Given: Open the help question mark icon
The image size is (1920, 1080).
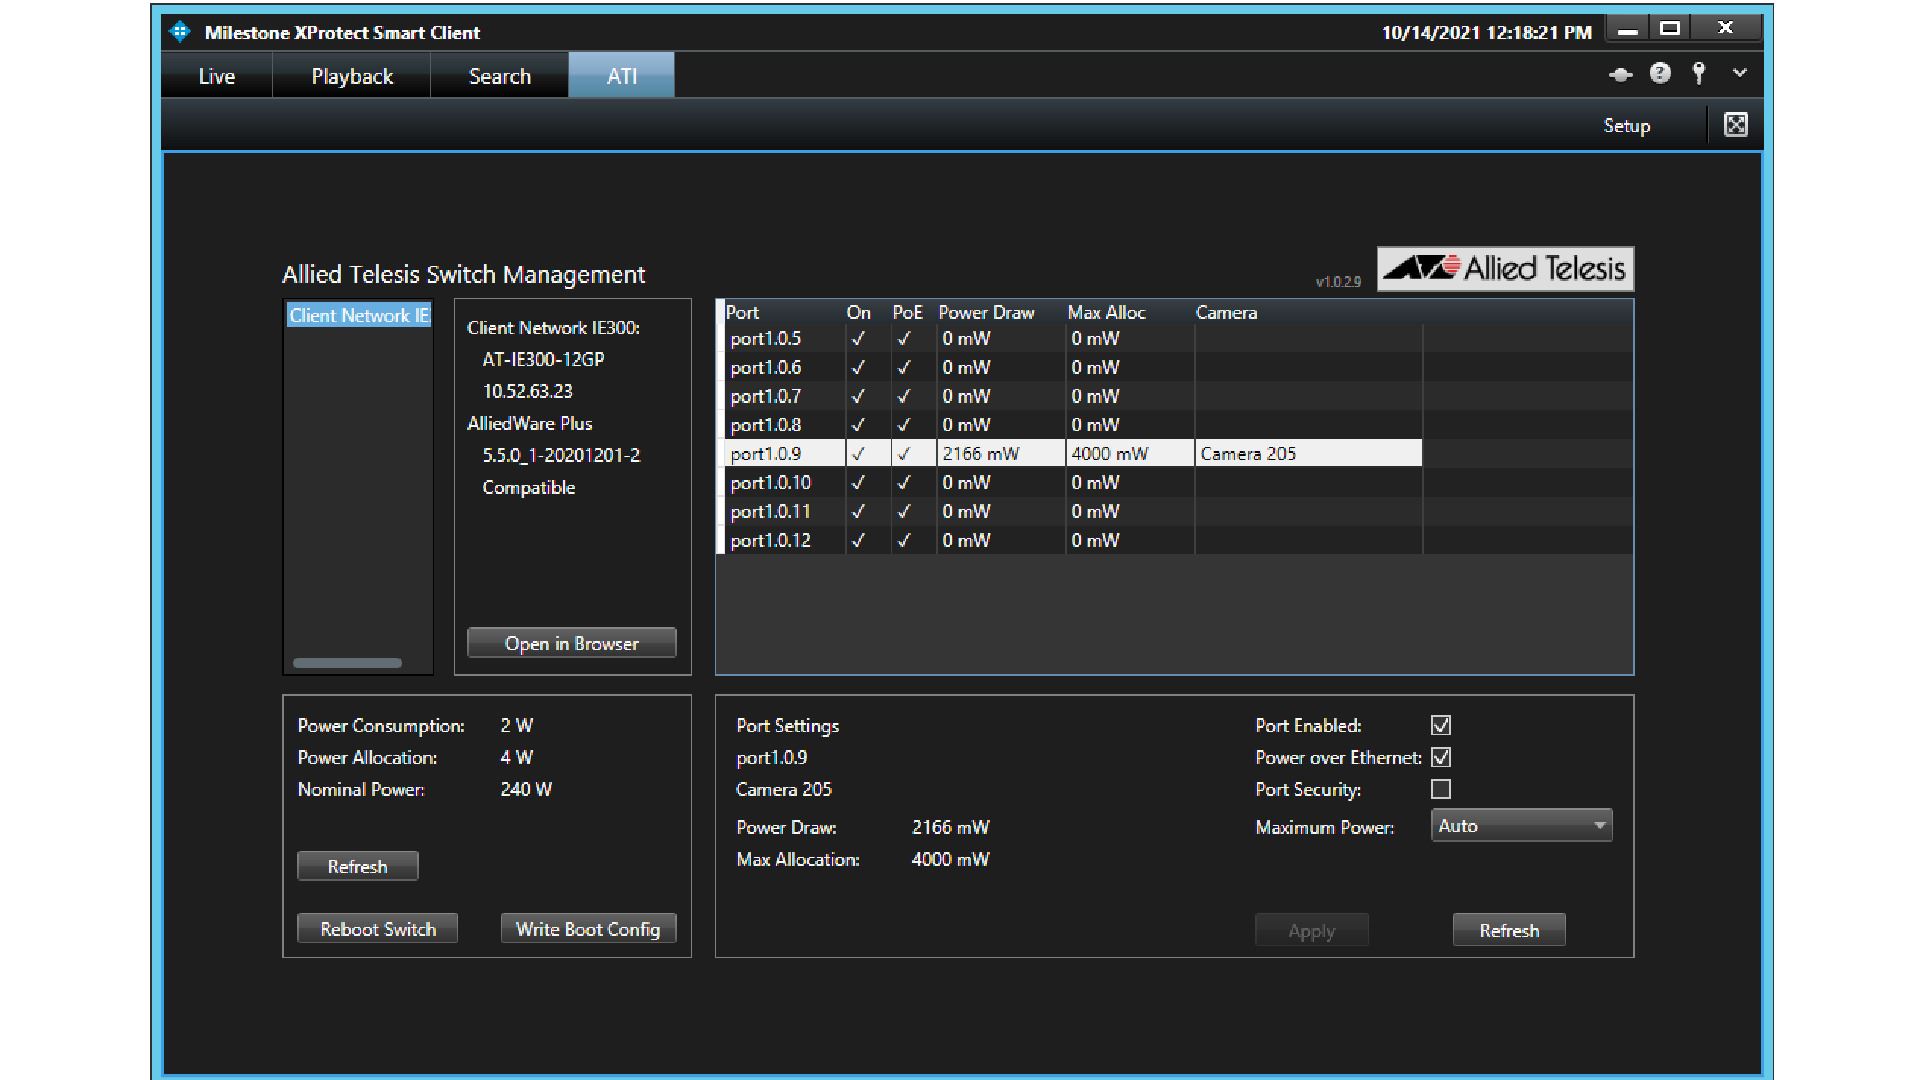Looking at the screenshot, I should 1660,73.
